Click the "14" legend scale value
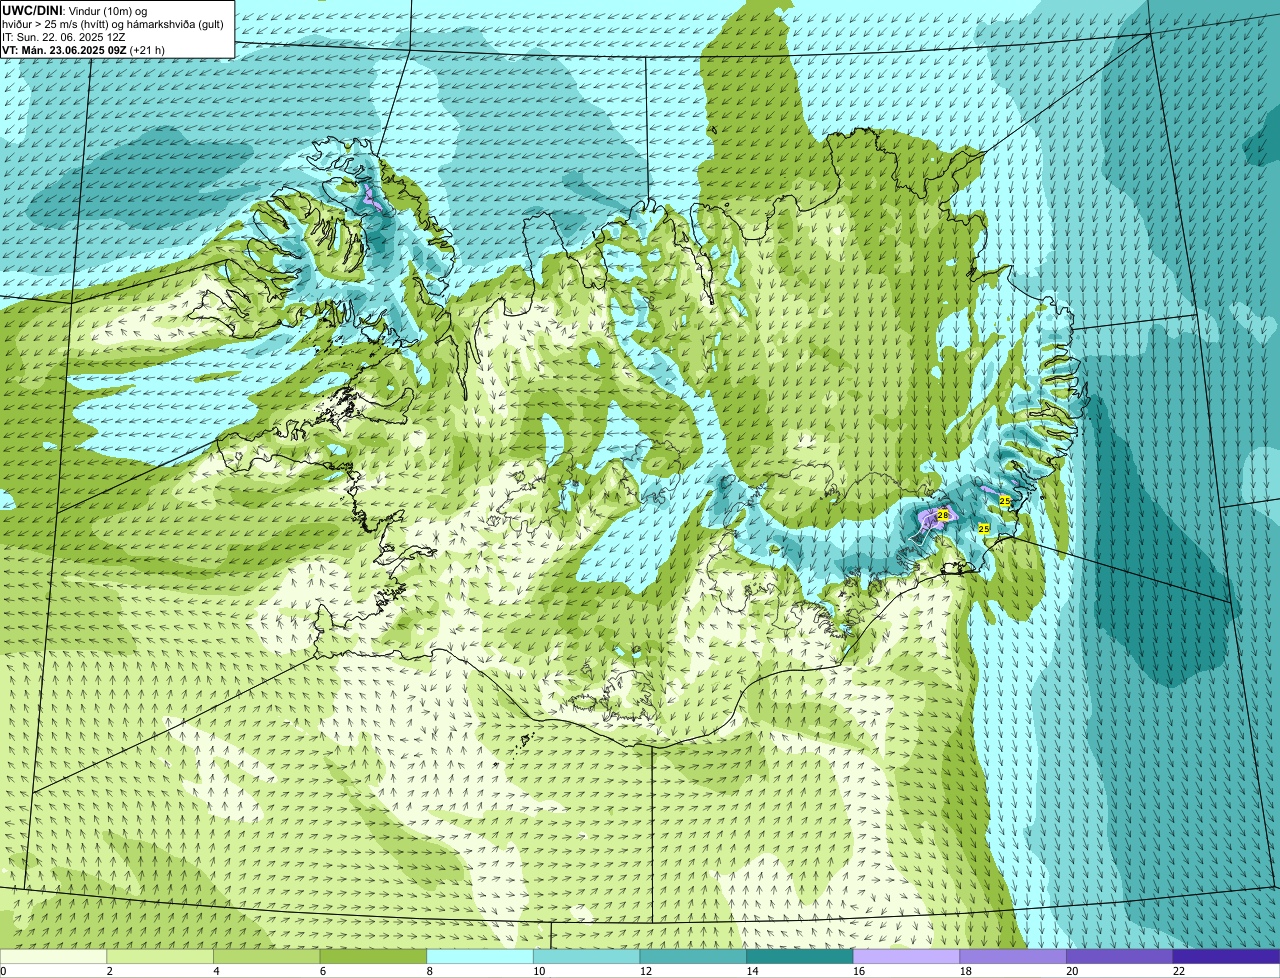Screen dimensions: 1280x978 [x=752, y=971]
